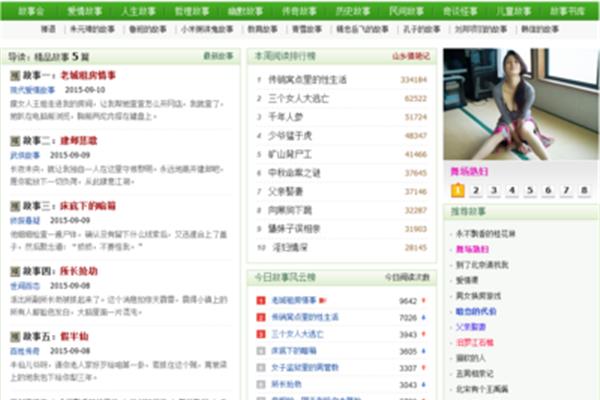Open the 人生故事 nav tab

point(138,11)
